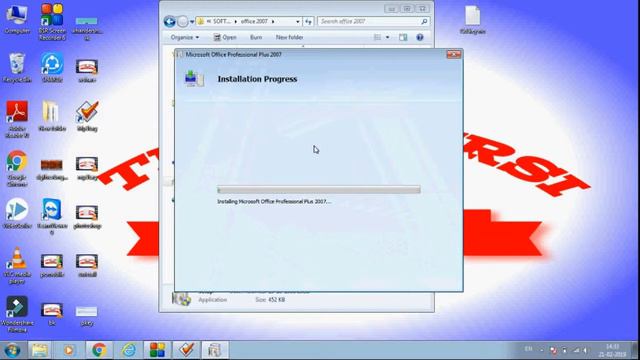Open VLC media player shortcut

(x=17, y=265)
